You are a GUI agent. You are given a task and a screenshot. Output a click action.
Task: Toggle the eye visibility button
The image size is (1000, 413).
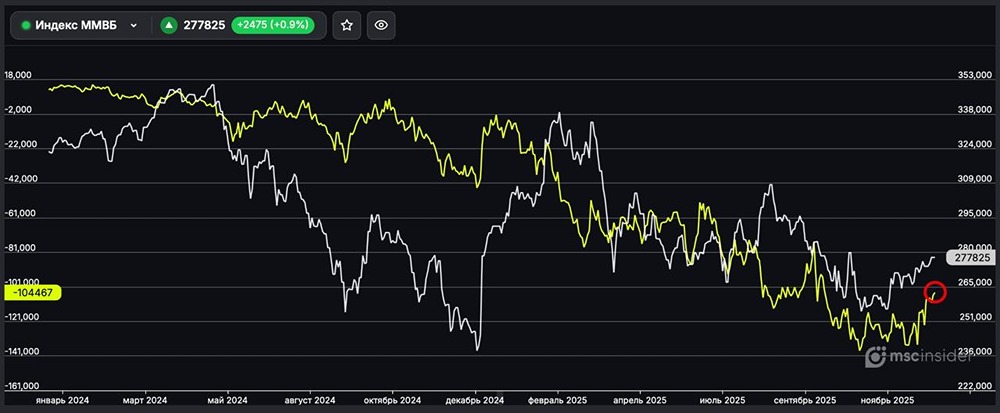(x=379, y=26)
